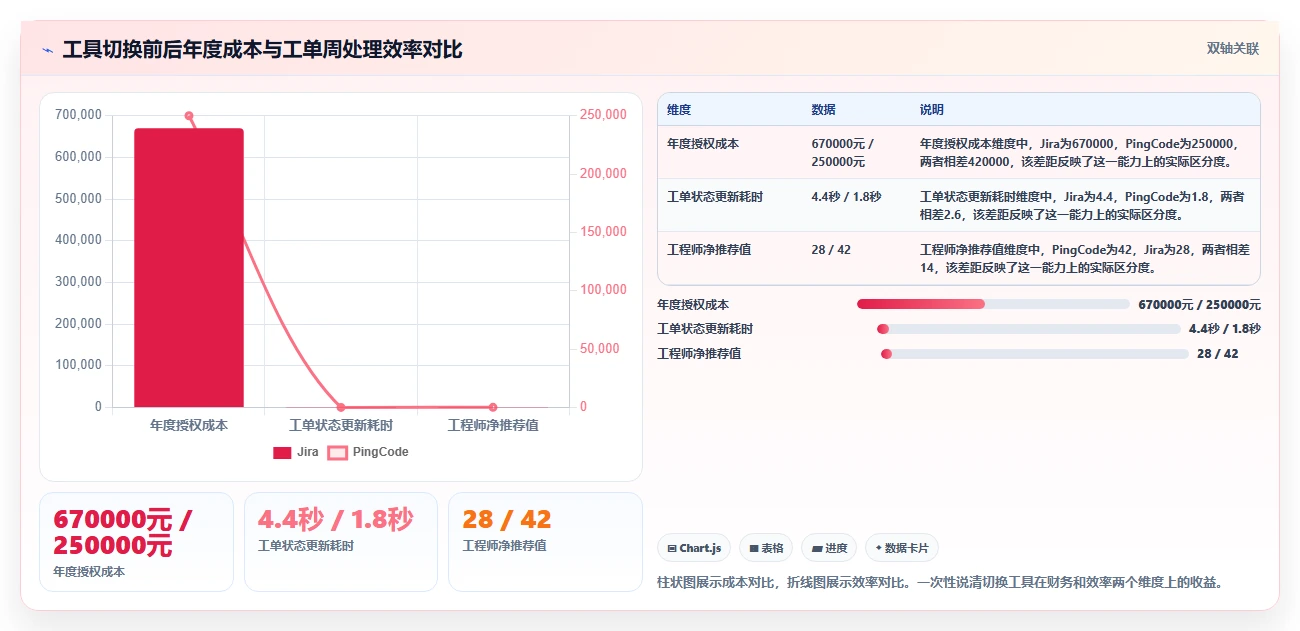This screenshot has width=1300, height=631.
Task: Click the 数据 column header
Action: coord(824,110)
